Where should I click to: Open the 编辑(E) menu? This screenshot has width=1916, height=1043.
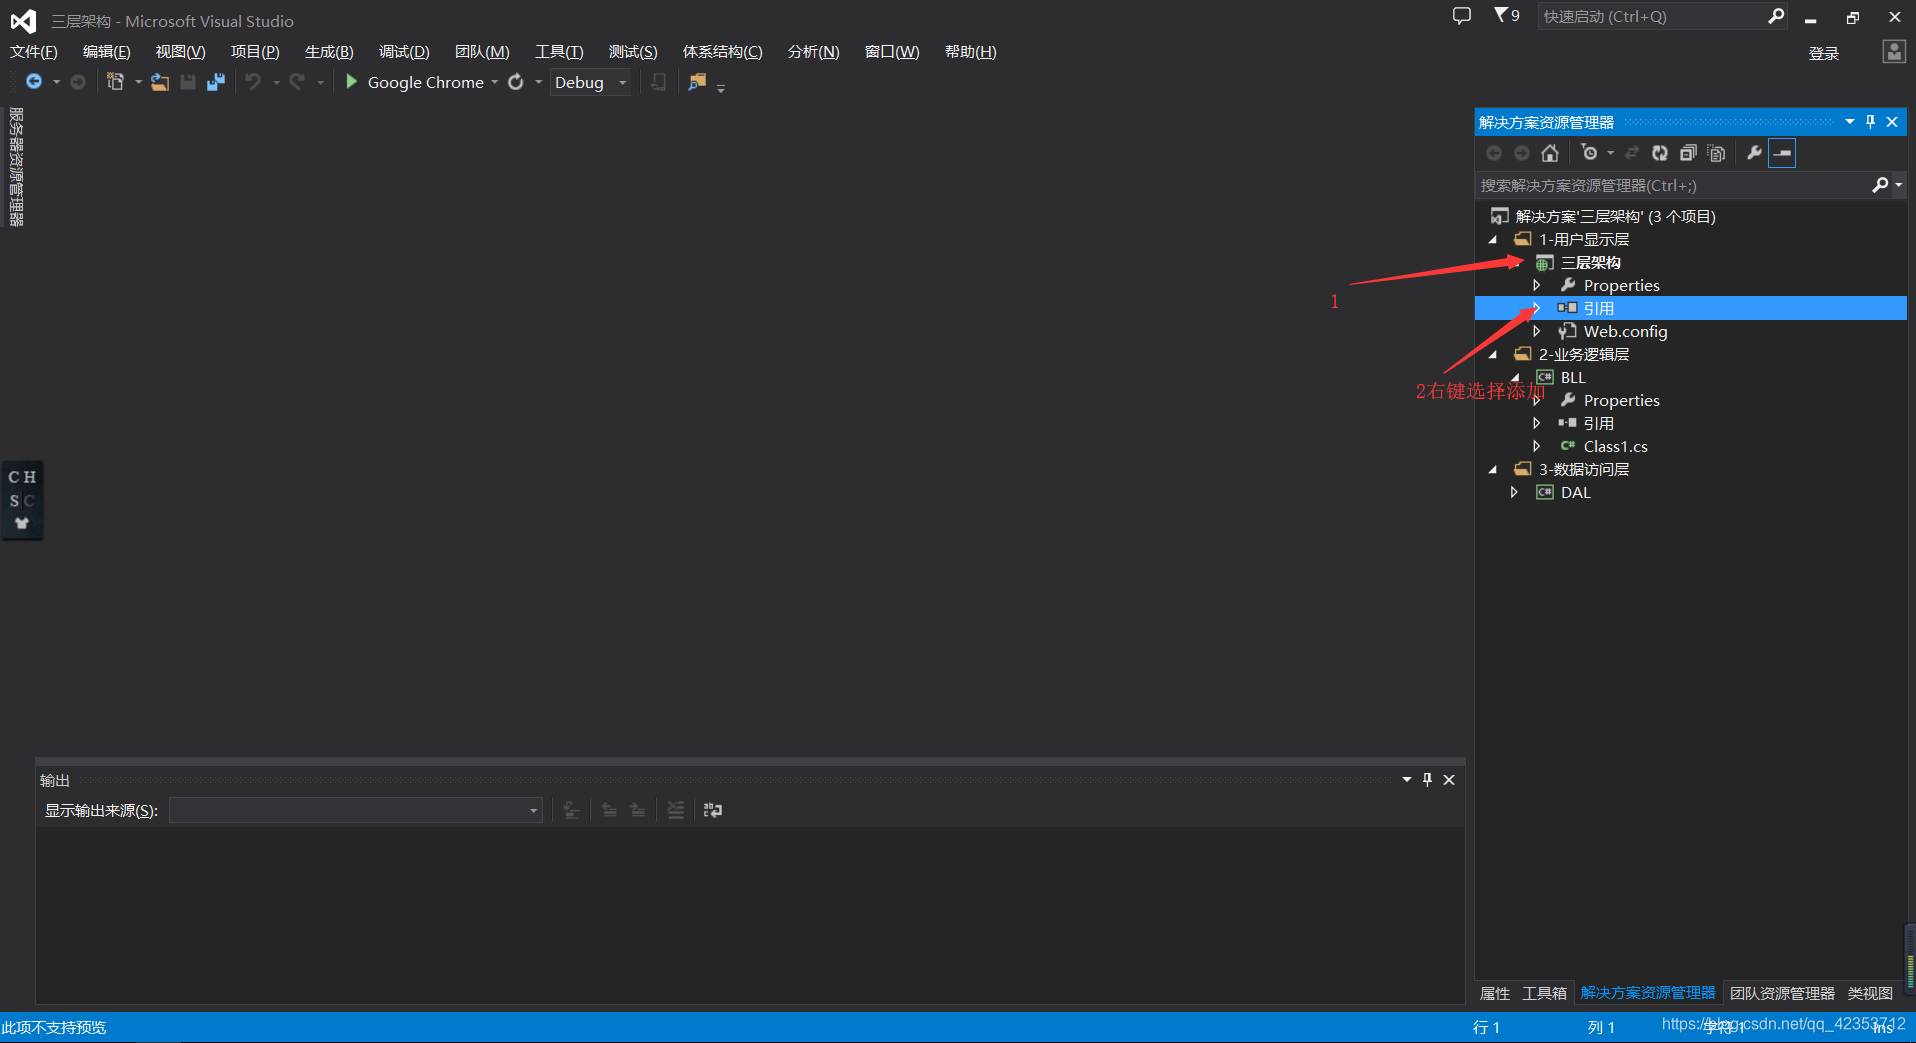[106, 52]
